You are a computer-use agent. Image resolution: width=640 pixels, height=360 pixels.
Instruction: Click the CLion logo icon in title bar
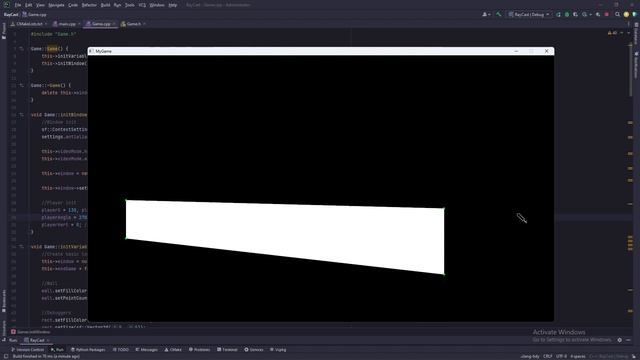pyautogui.click(x=6, y=4)
